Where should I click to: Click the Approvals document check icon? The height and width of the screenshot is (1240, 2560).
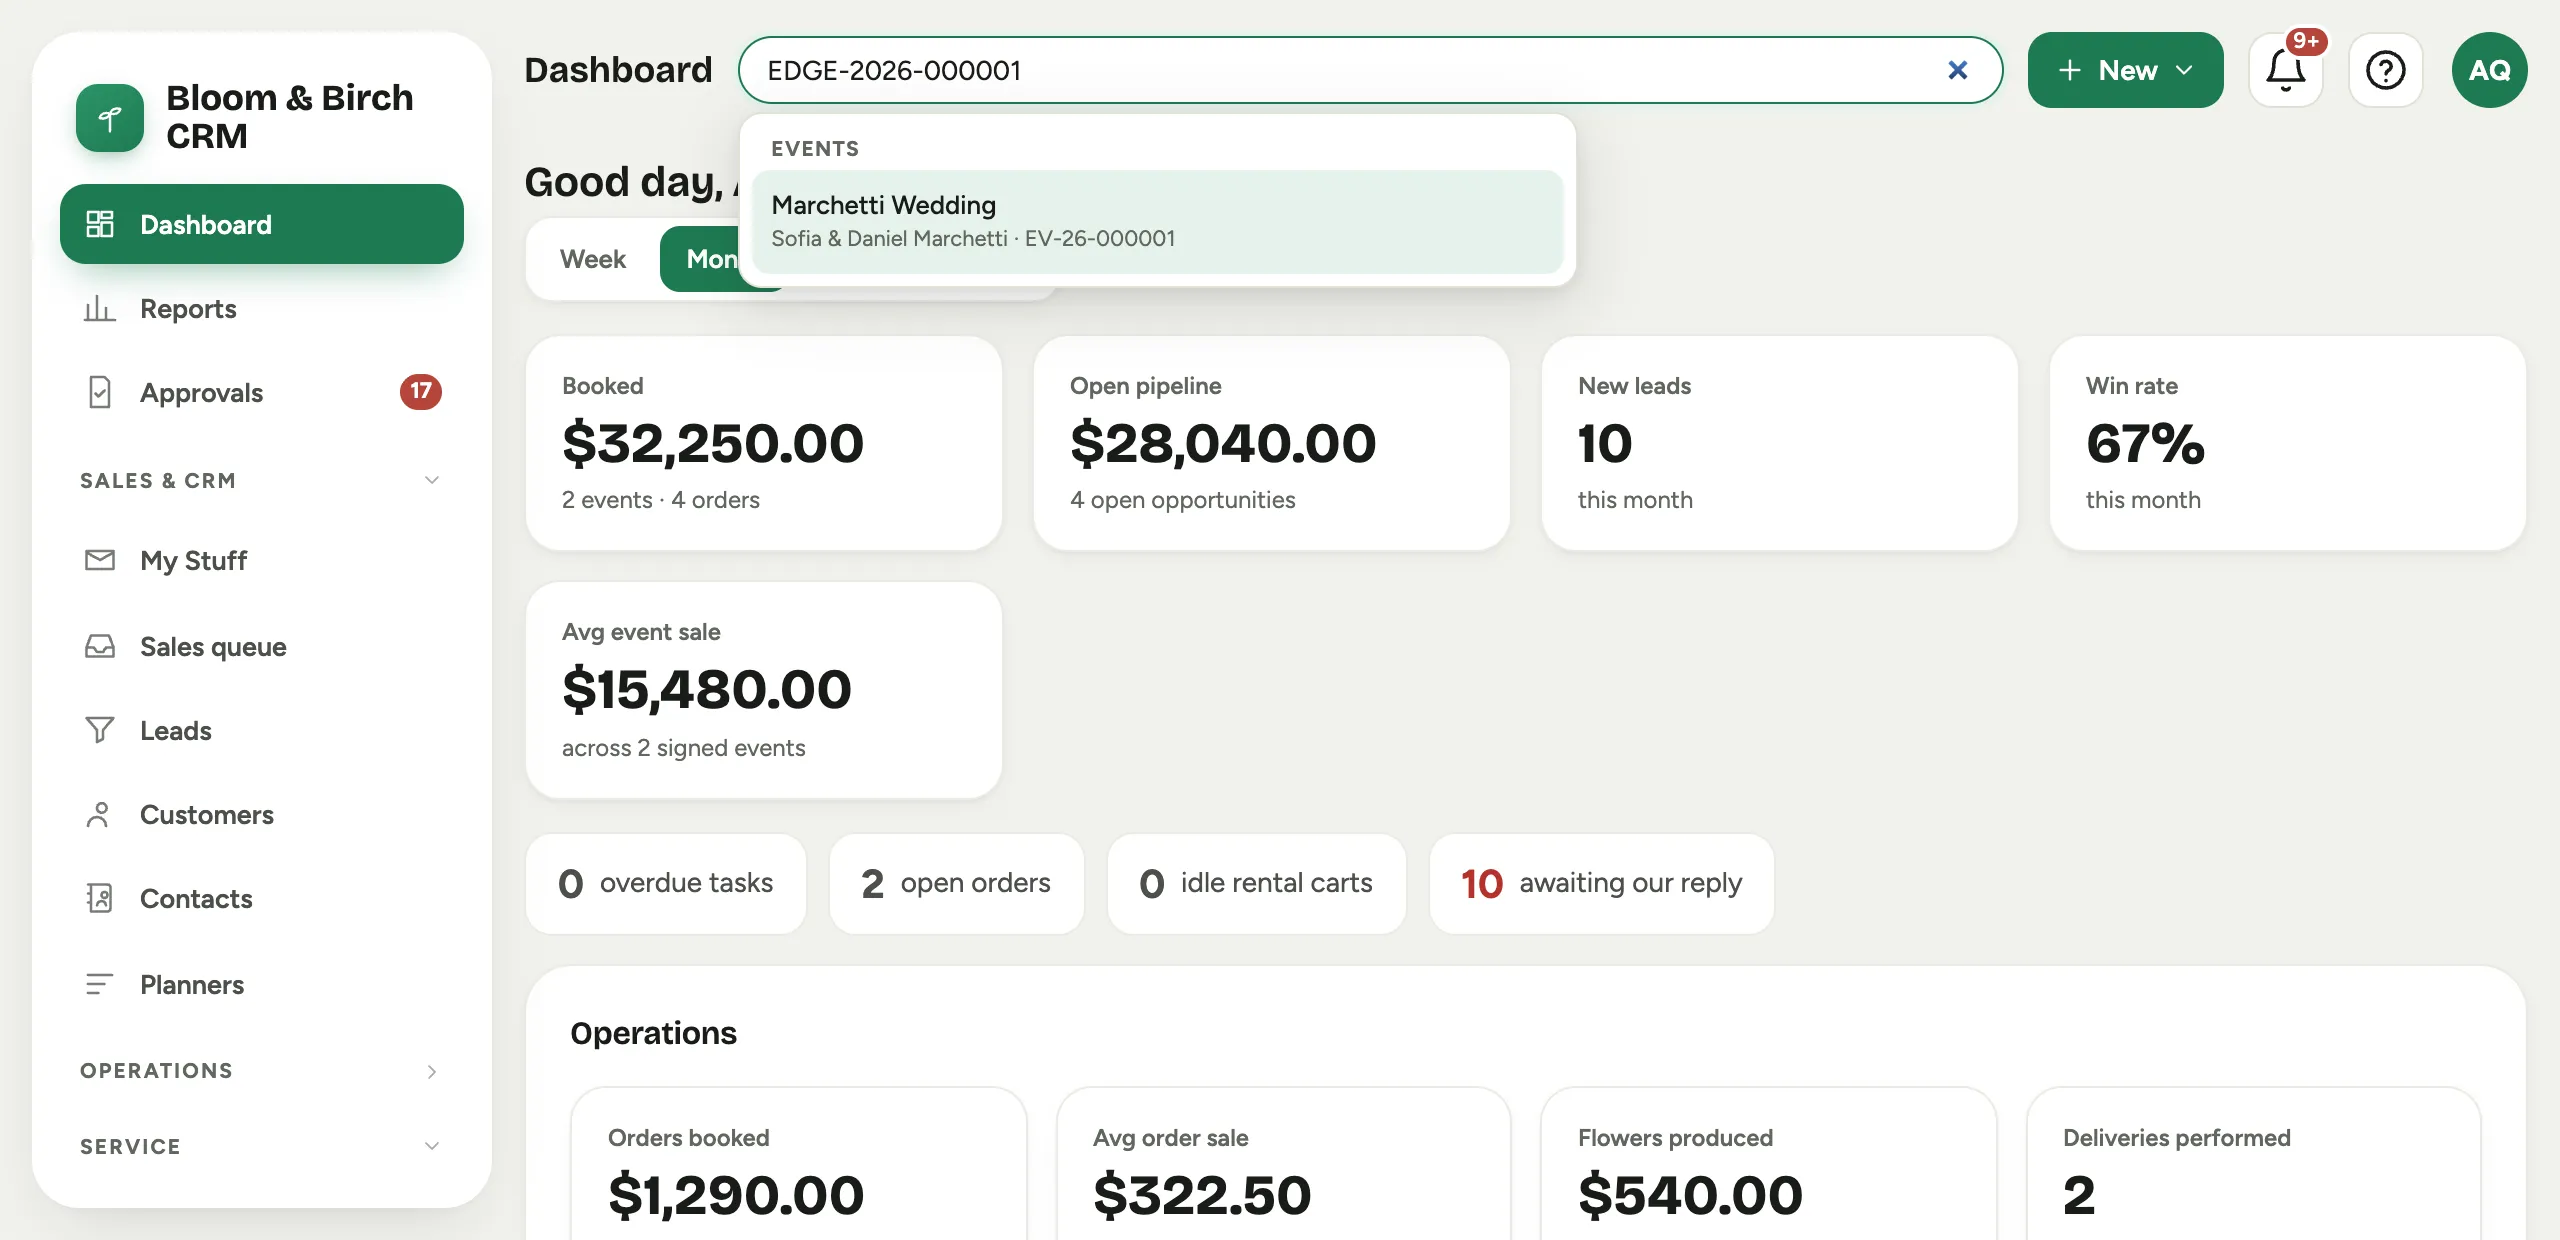[100, 392]
